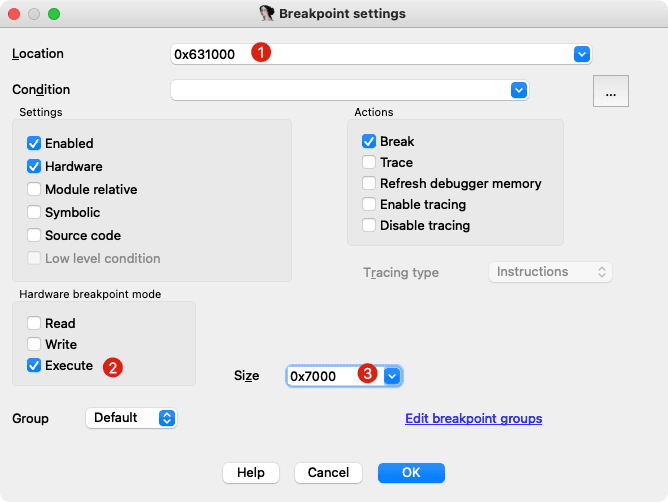
Task: Uncheck the Hardware setting
Action: pos(34,166)
